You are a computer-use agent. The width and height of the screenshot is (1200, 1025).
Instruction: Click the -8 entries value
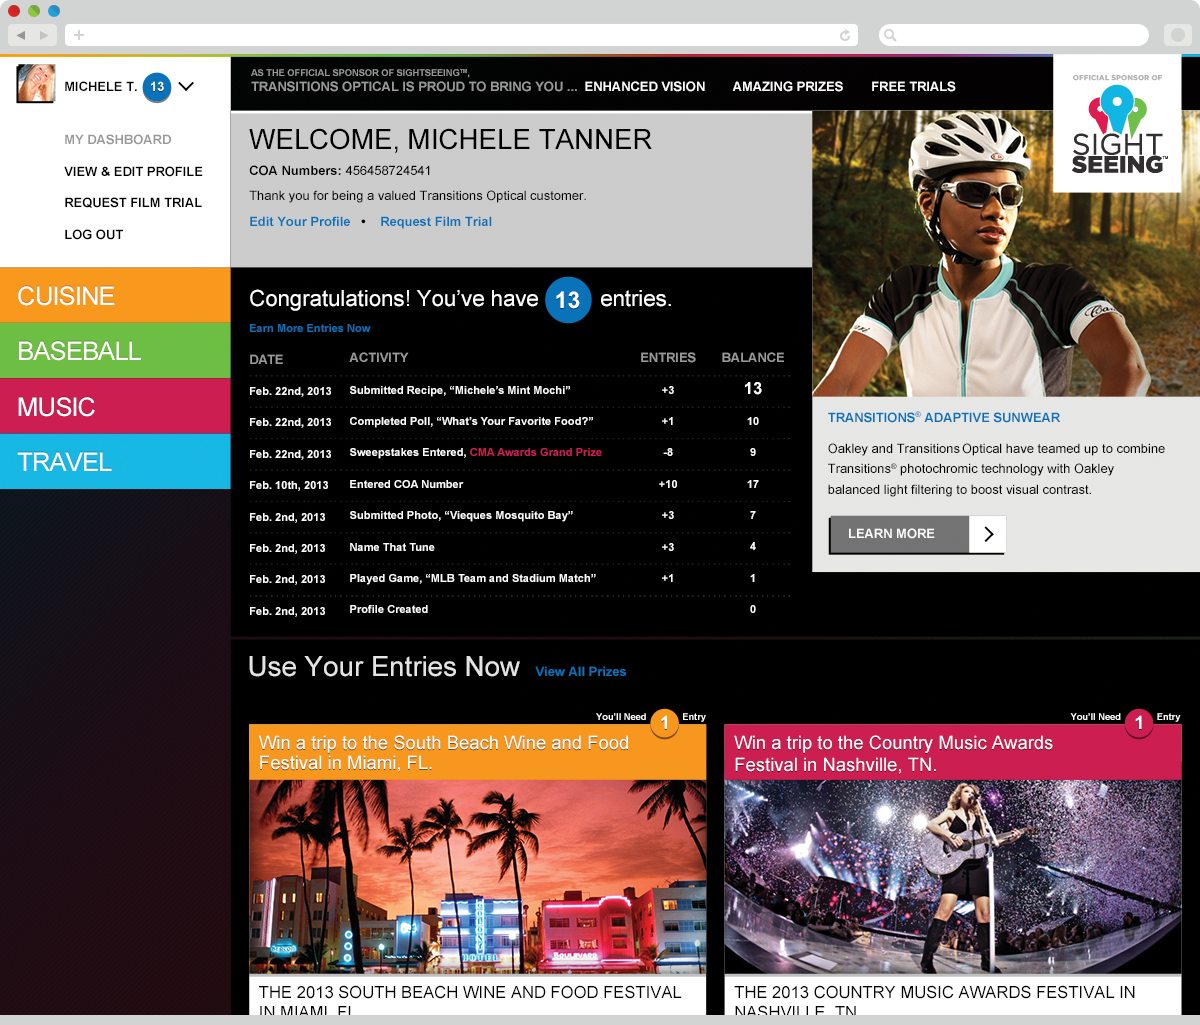pos(668,452)
